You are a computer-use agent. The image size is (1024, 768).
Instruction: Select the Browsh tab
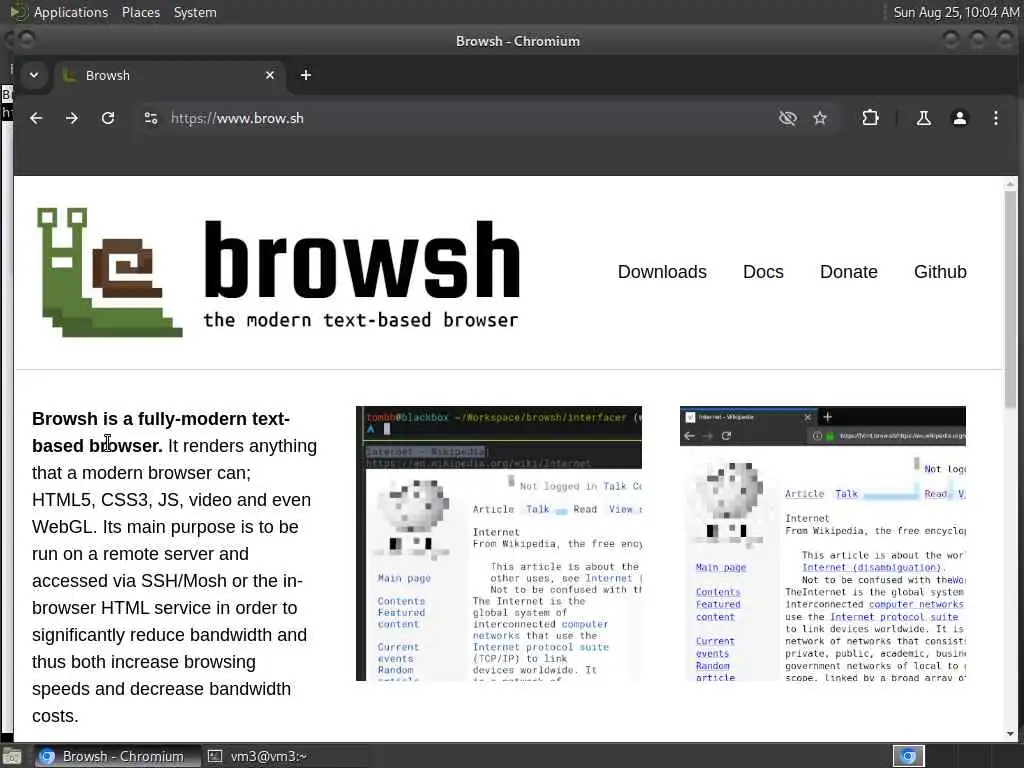(x=169, y=75)
